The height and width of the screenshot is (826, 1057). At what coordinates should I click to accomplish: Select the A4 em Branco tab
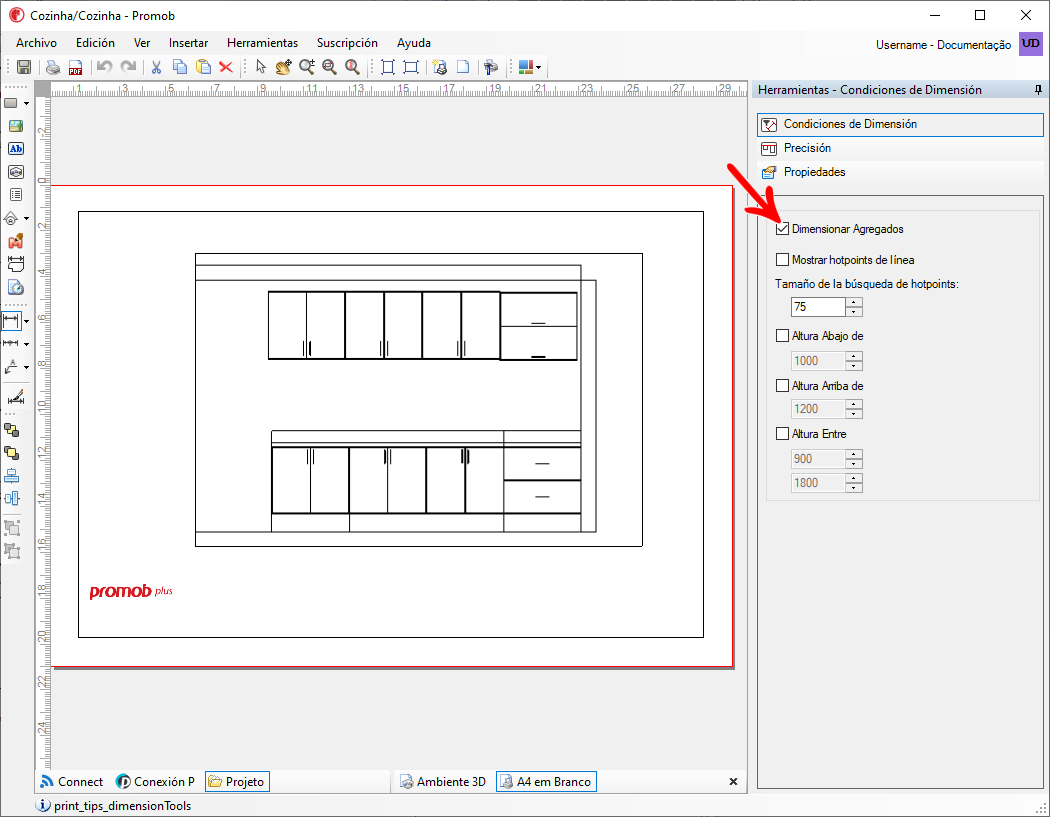click(547, 782)
